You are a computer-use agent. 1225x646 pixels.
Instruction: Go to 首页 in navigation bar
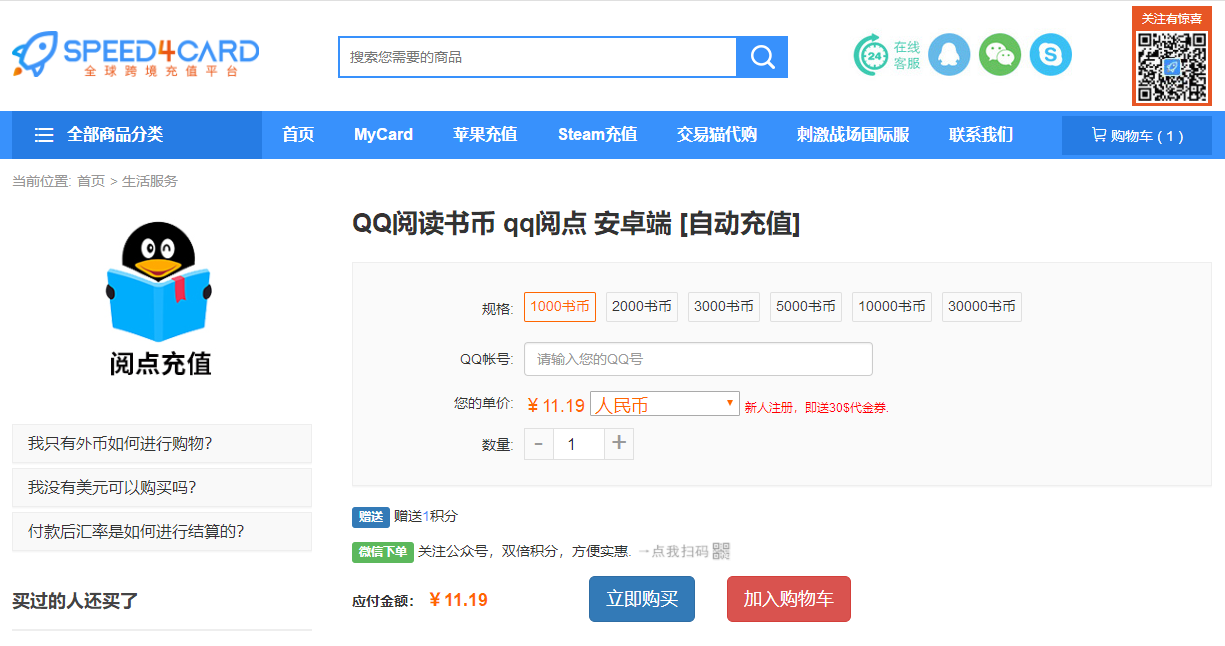pos(298,135)
